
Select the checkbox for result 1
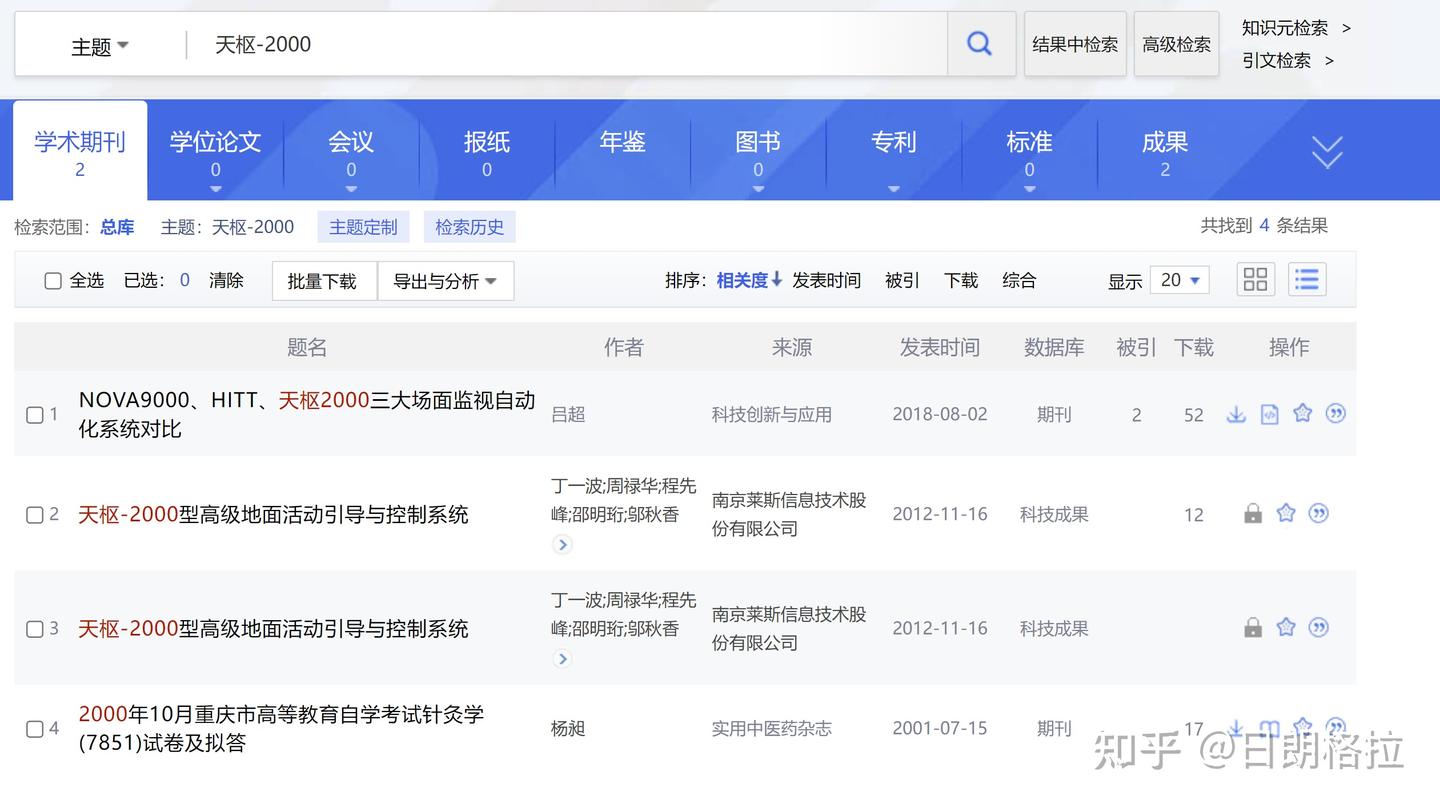pos(33,413)
